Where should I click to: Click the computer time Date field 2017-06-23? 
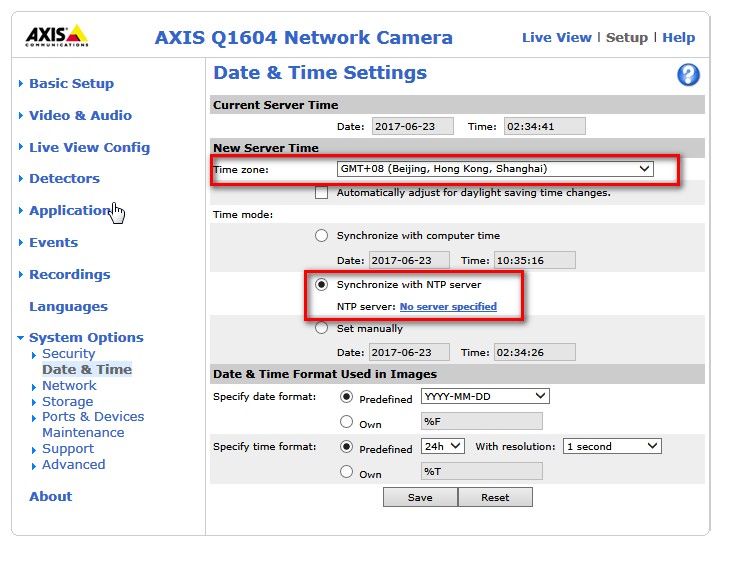click(409, 260)
